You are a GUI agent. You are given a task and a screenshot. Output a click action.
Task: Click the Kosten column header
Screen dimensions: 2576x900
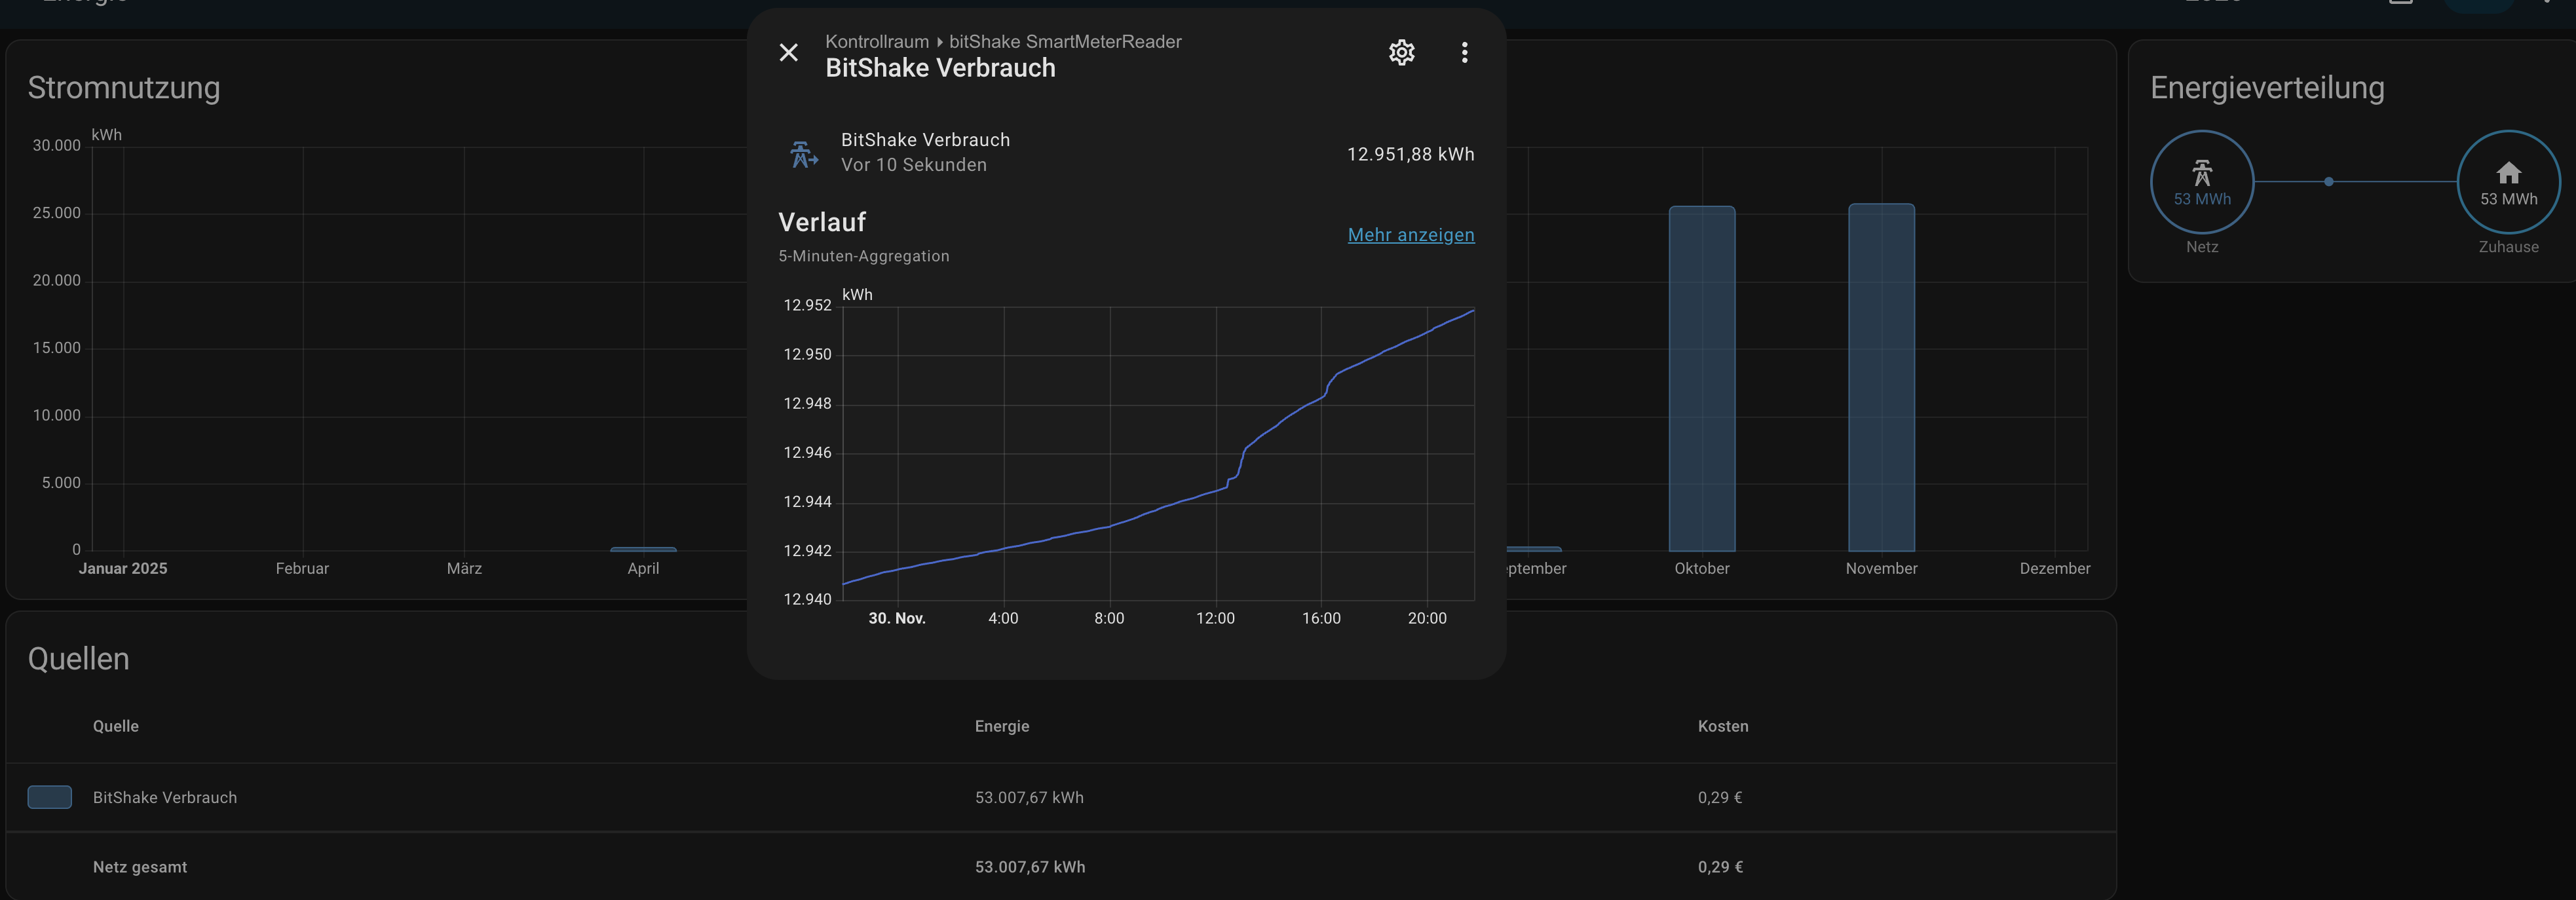pos(1722,726)
